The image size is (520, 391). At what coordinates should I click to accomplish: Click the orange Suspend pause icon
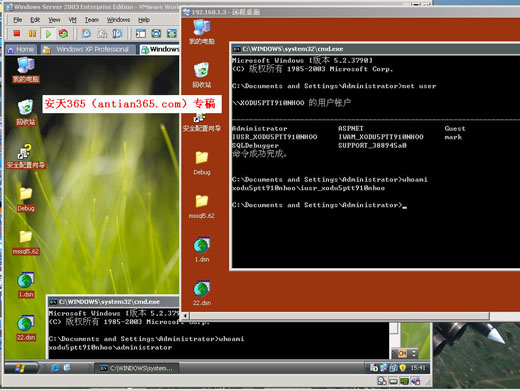click(32, 33)
